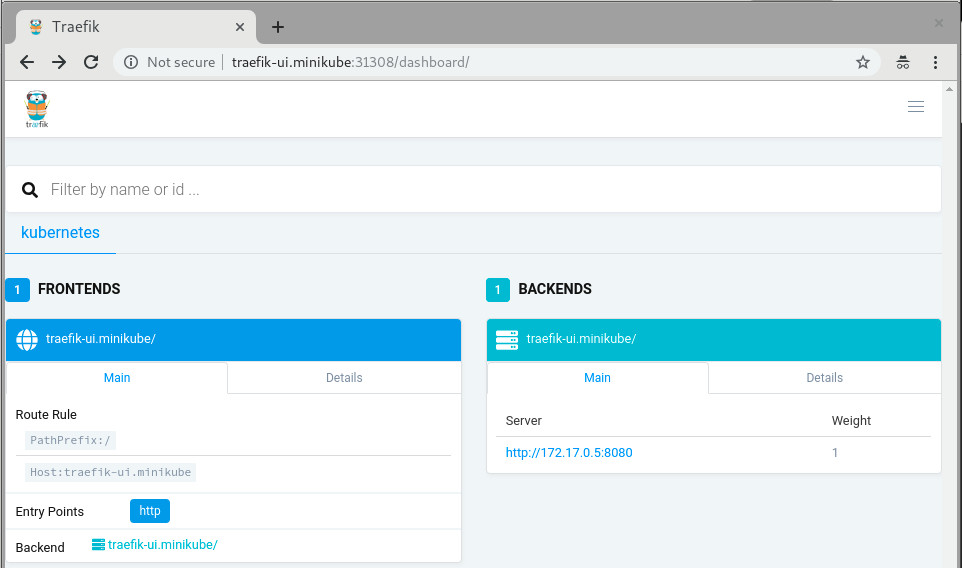Open the server link http://172.17.0.5:8080
The height and width of the screenshot is (568, 962).
pyautogui.click(x=569, y=453)
